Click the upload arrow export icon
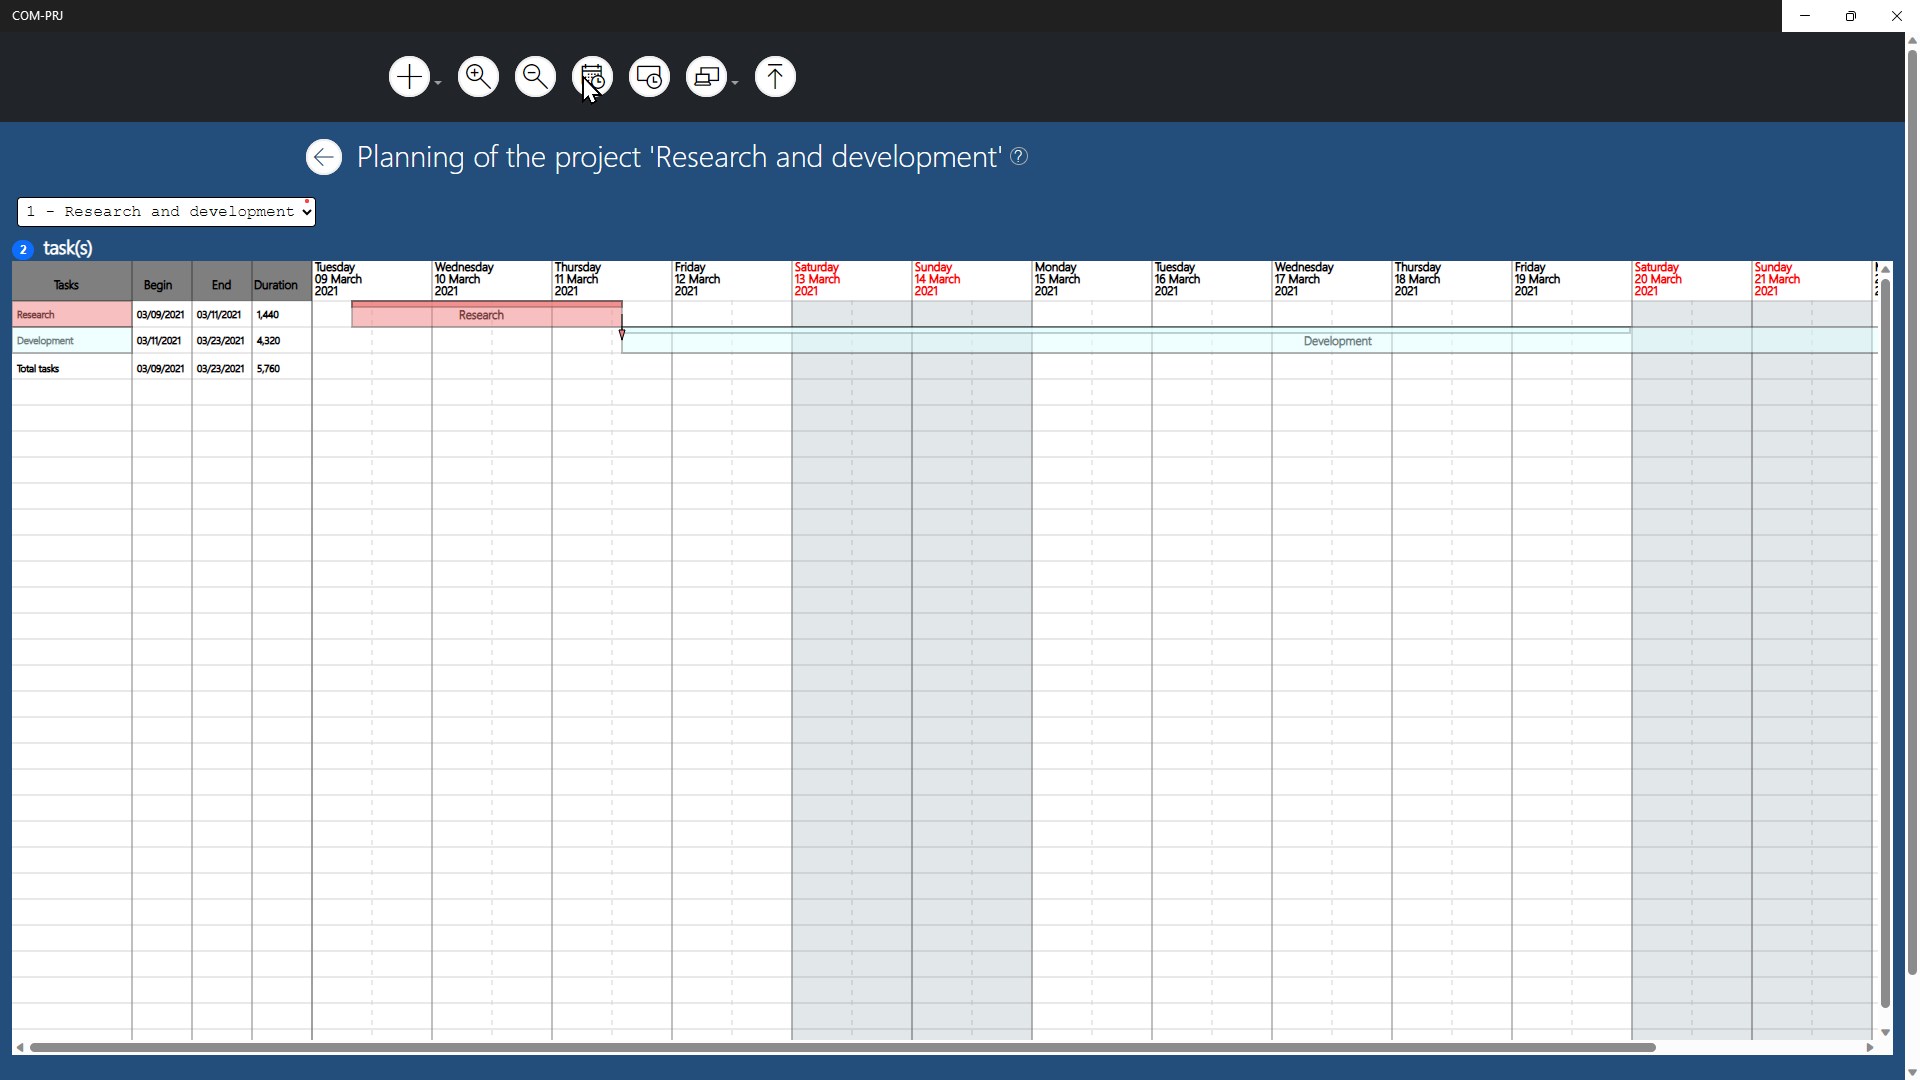Viewport: 1920px width, 1080px height. pos(775,77)
